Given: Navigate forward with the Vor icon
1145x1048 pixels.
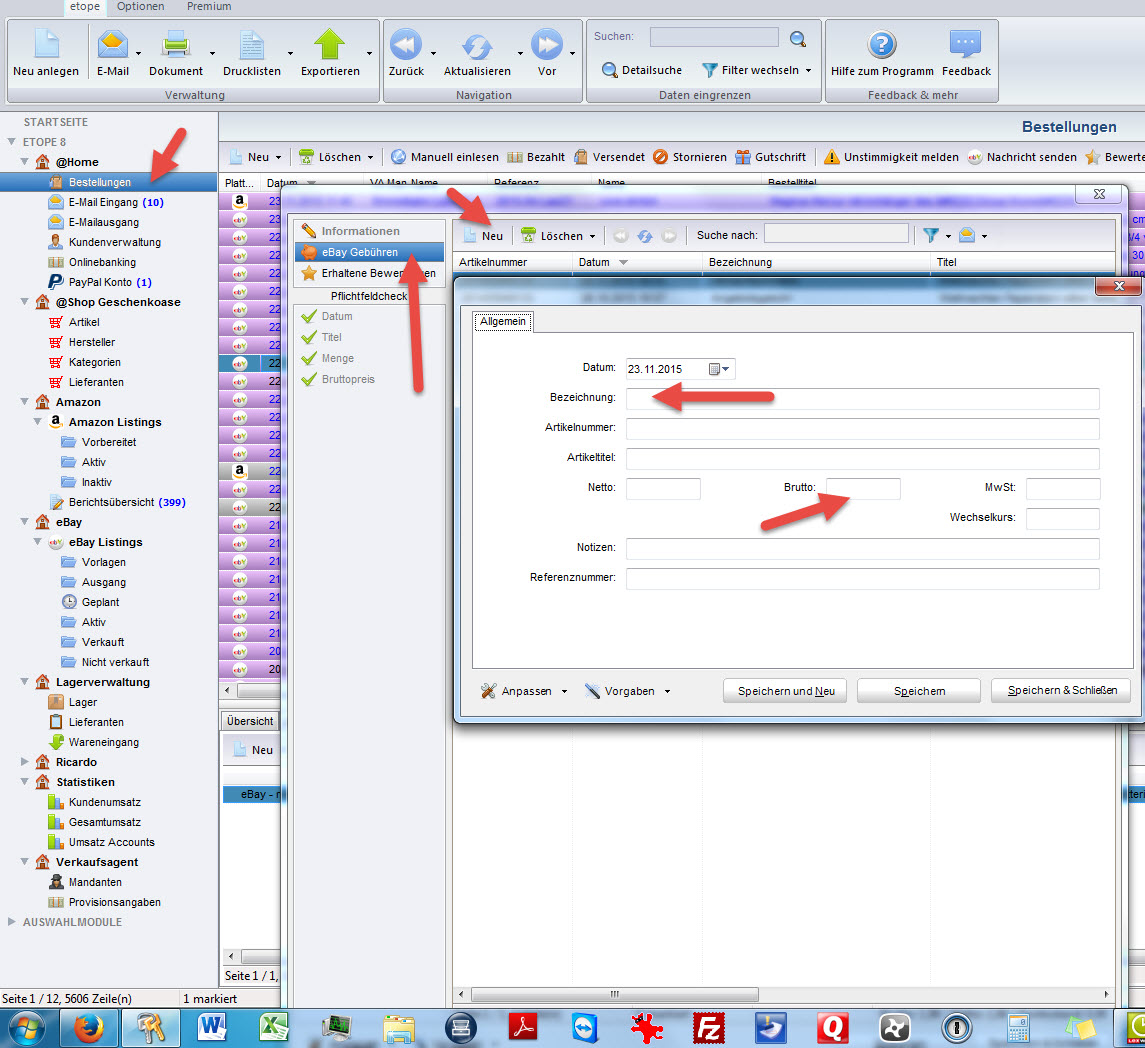Looking at the screenshot, I should click(x=547, y=44).
